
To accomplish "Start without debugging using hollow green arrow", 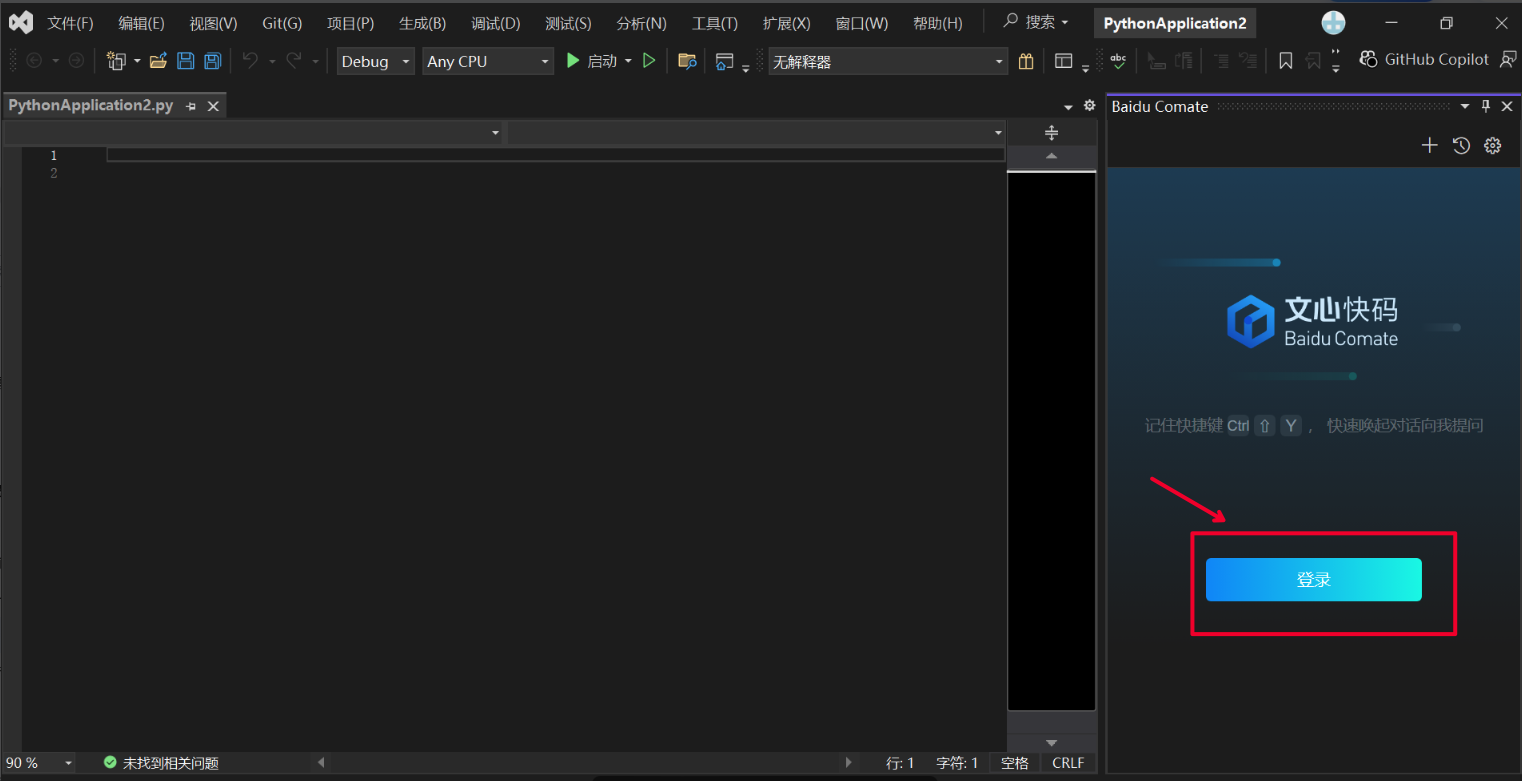I will click(x=649, y=61).
